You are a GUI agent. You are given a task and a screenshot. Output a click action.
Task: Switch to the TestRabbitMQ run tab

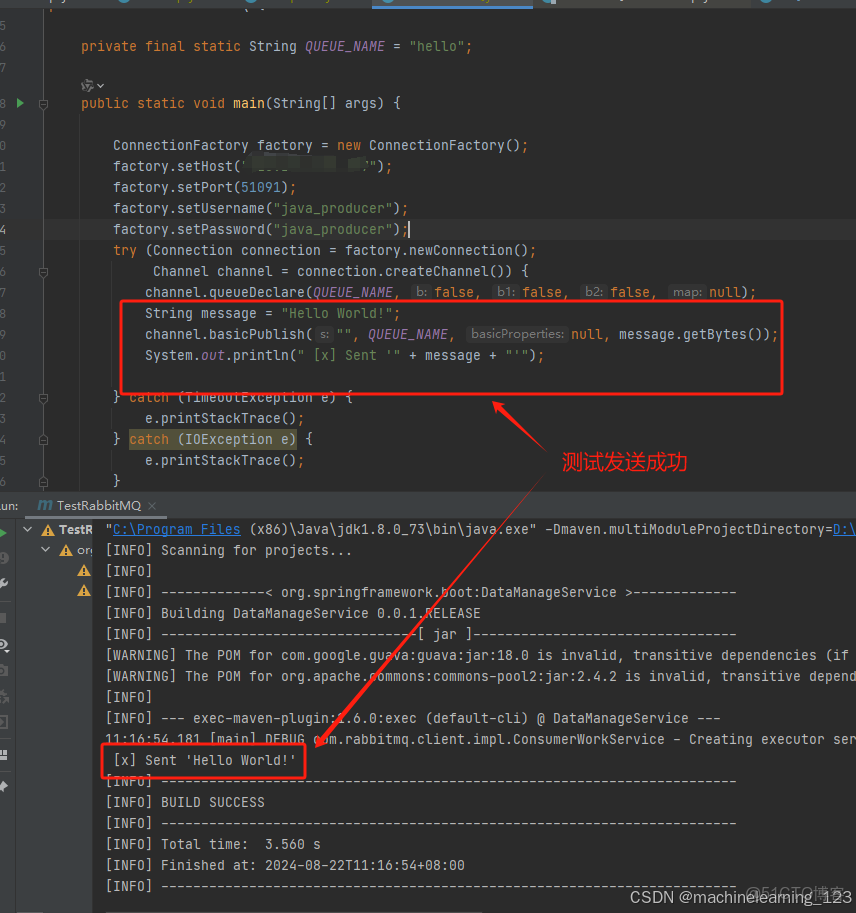[91, 505]
